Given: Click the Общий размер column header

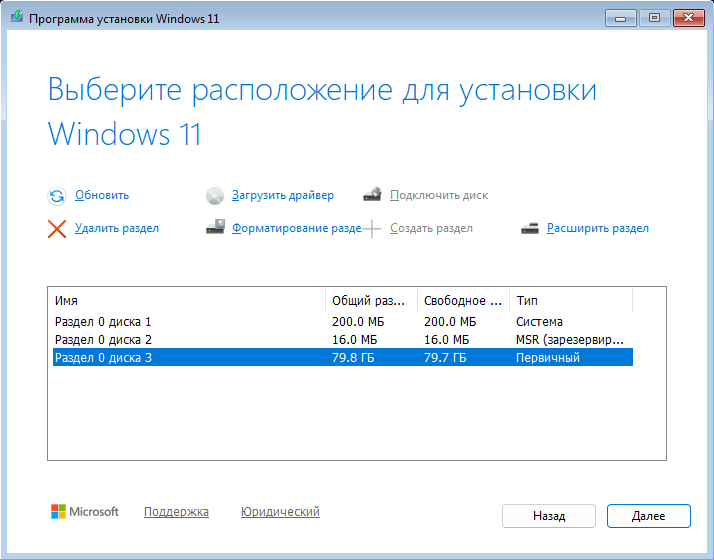Looking at the screenshot, I should 372,300.
